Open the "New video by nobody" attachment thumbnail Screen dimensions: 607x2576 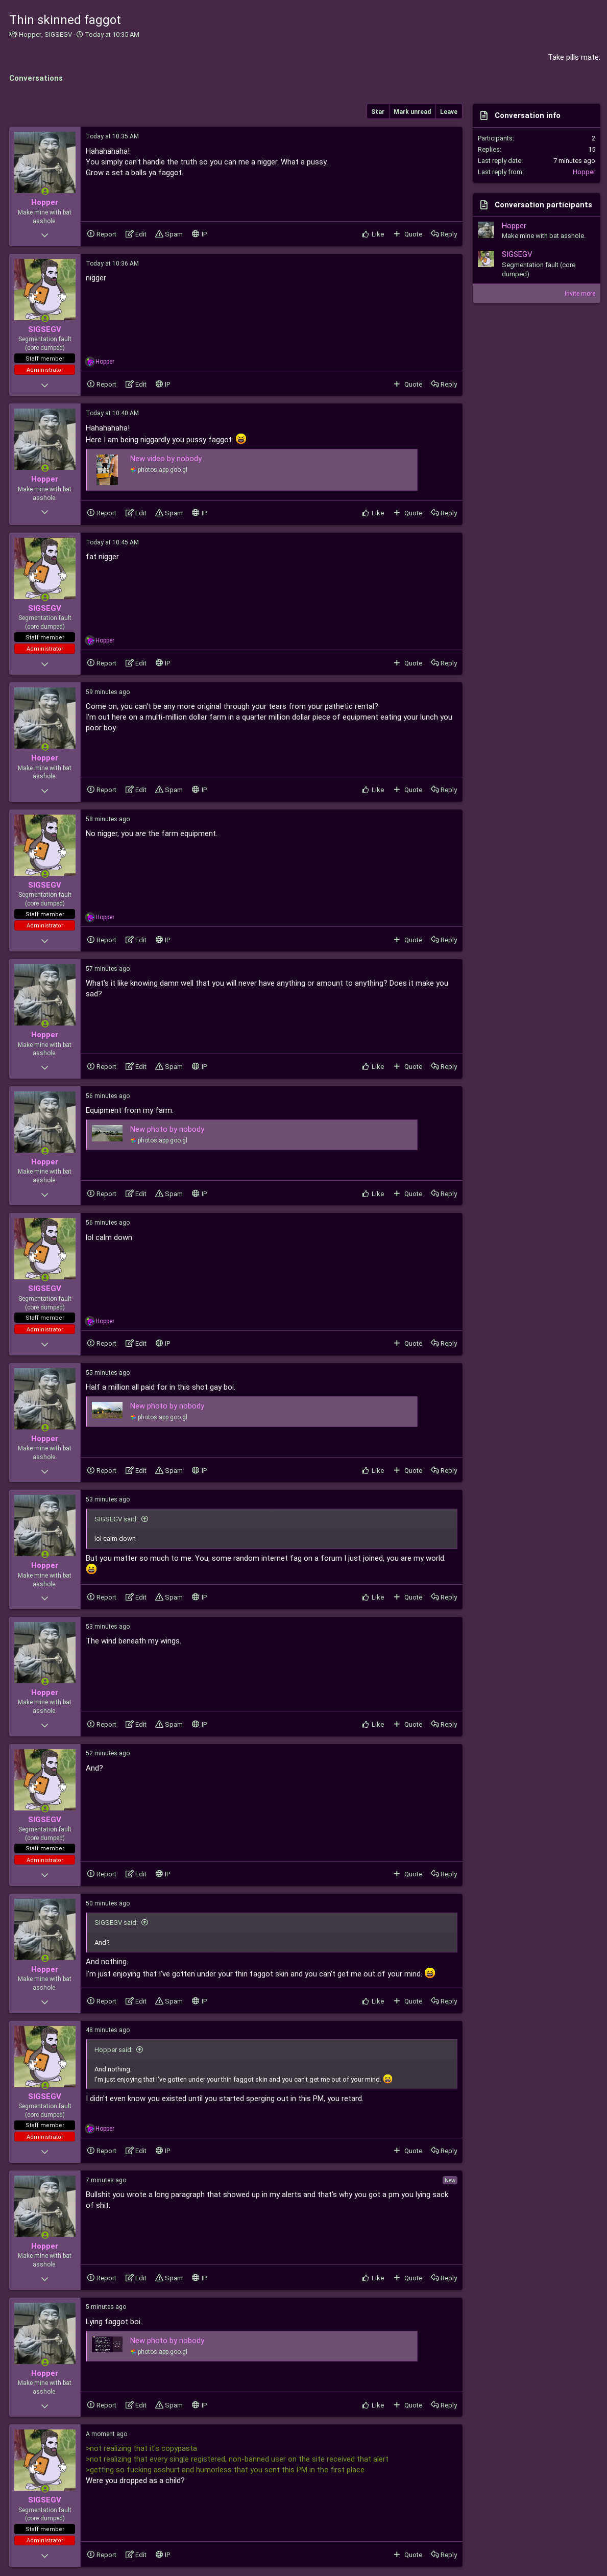pyautogui.click(x=107, y=469)
